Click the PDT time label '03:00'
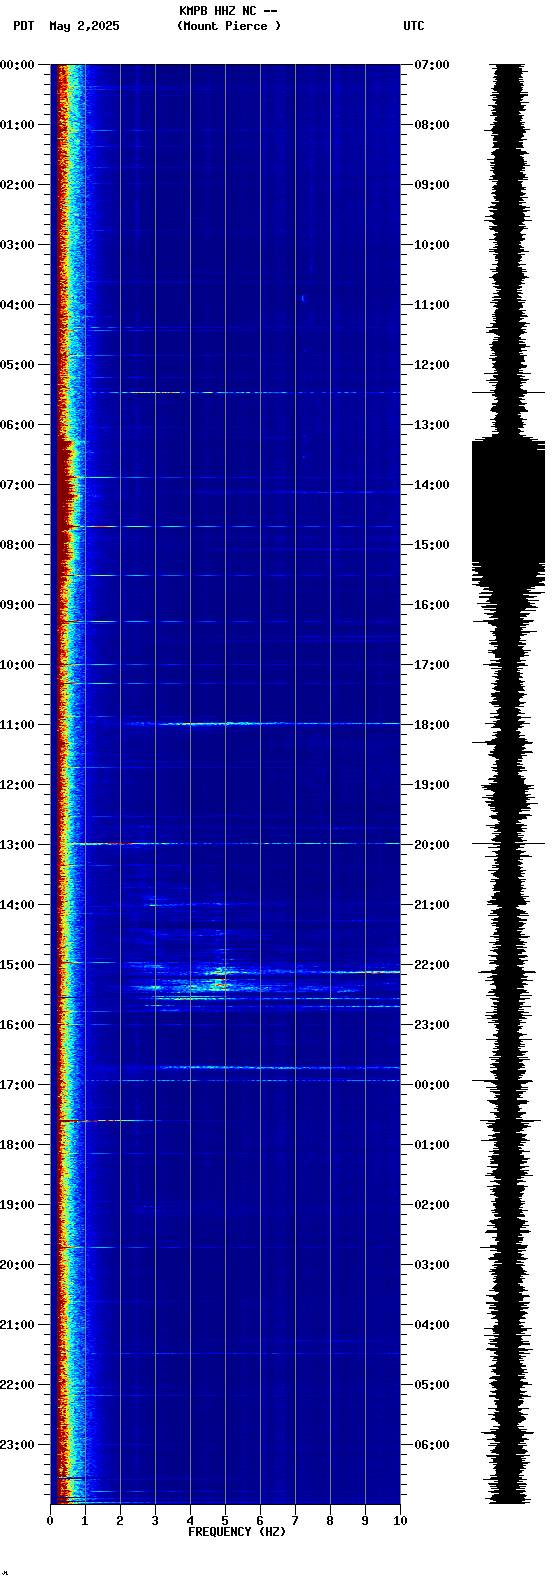 17,245
